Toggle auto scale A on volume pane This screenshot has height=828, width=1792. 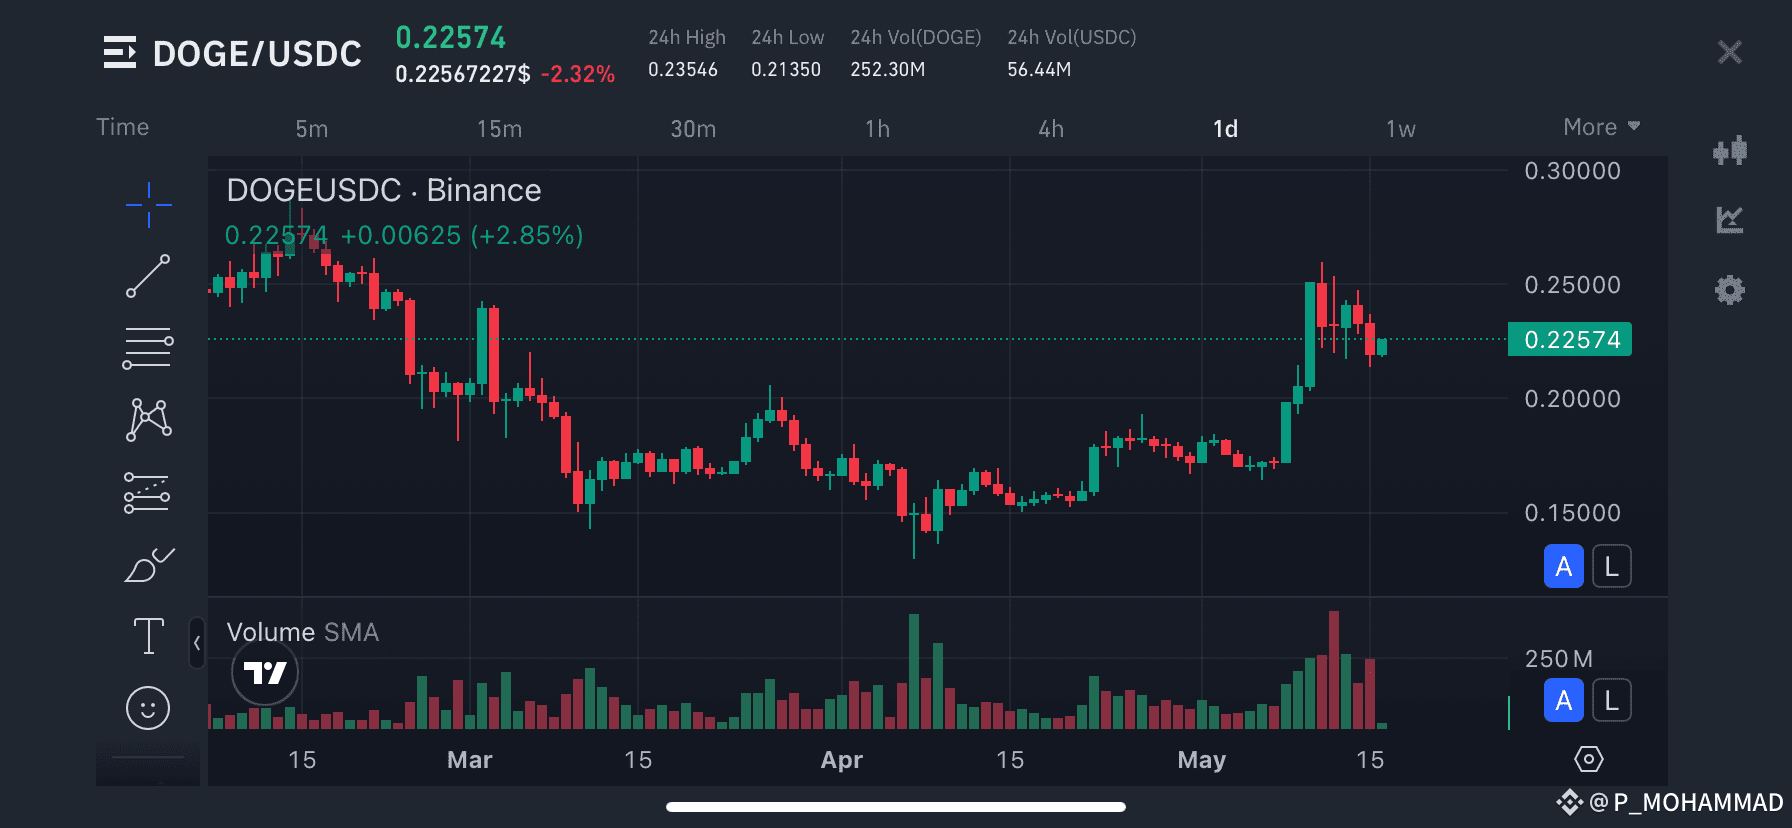tap(1564, 700)
